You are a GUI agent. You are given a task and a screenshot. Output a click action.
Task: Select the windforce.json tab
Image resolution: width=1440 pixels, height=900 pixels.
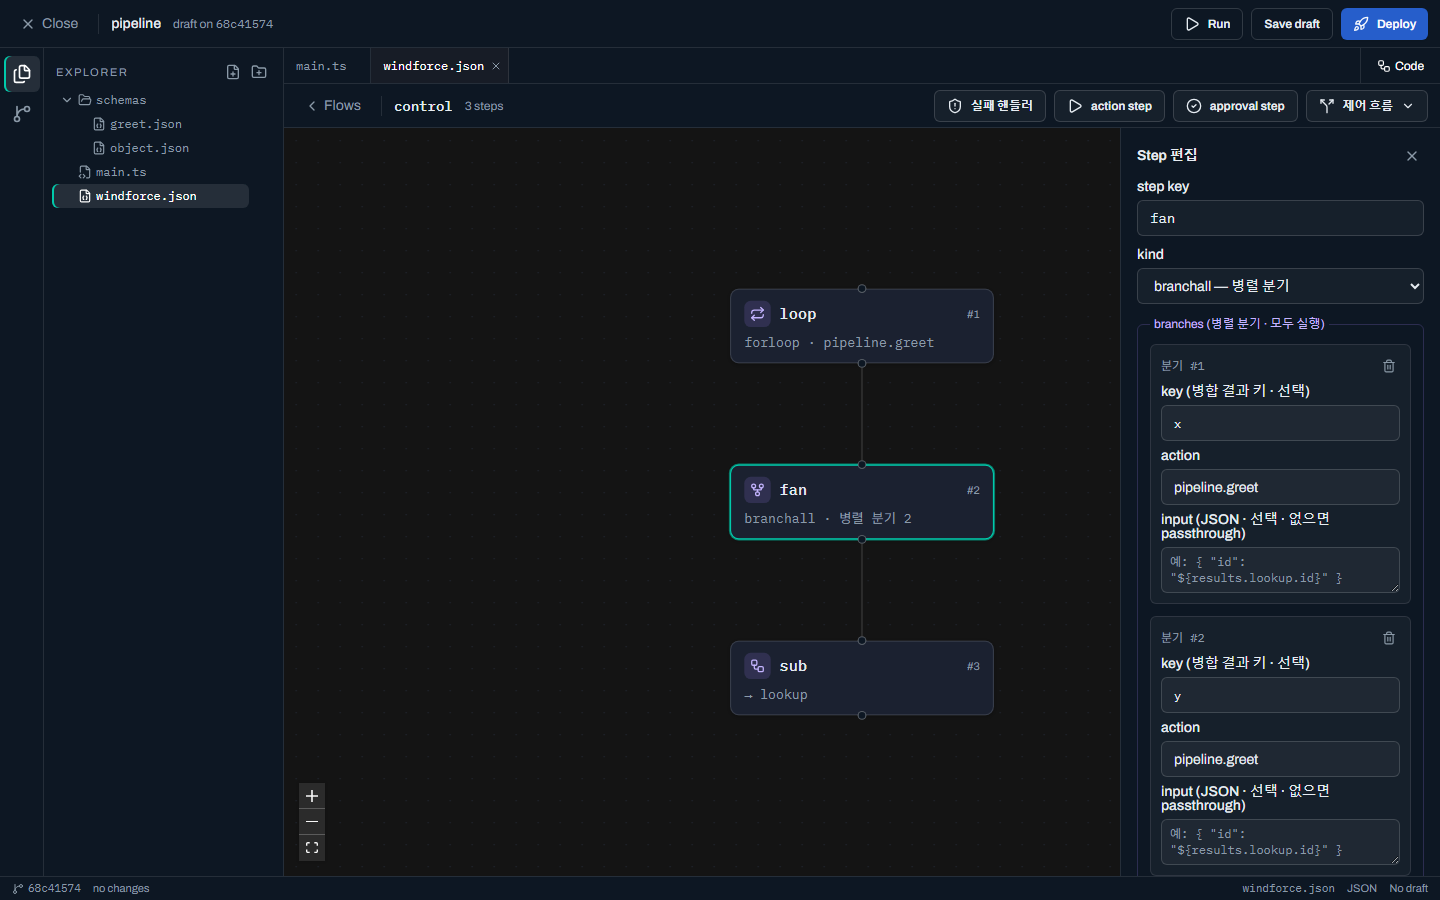point(434,66)
